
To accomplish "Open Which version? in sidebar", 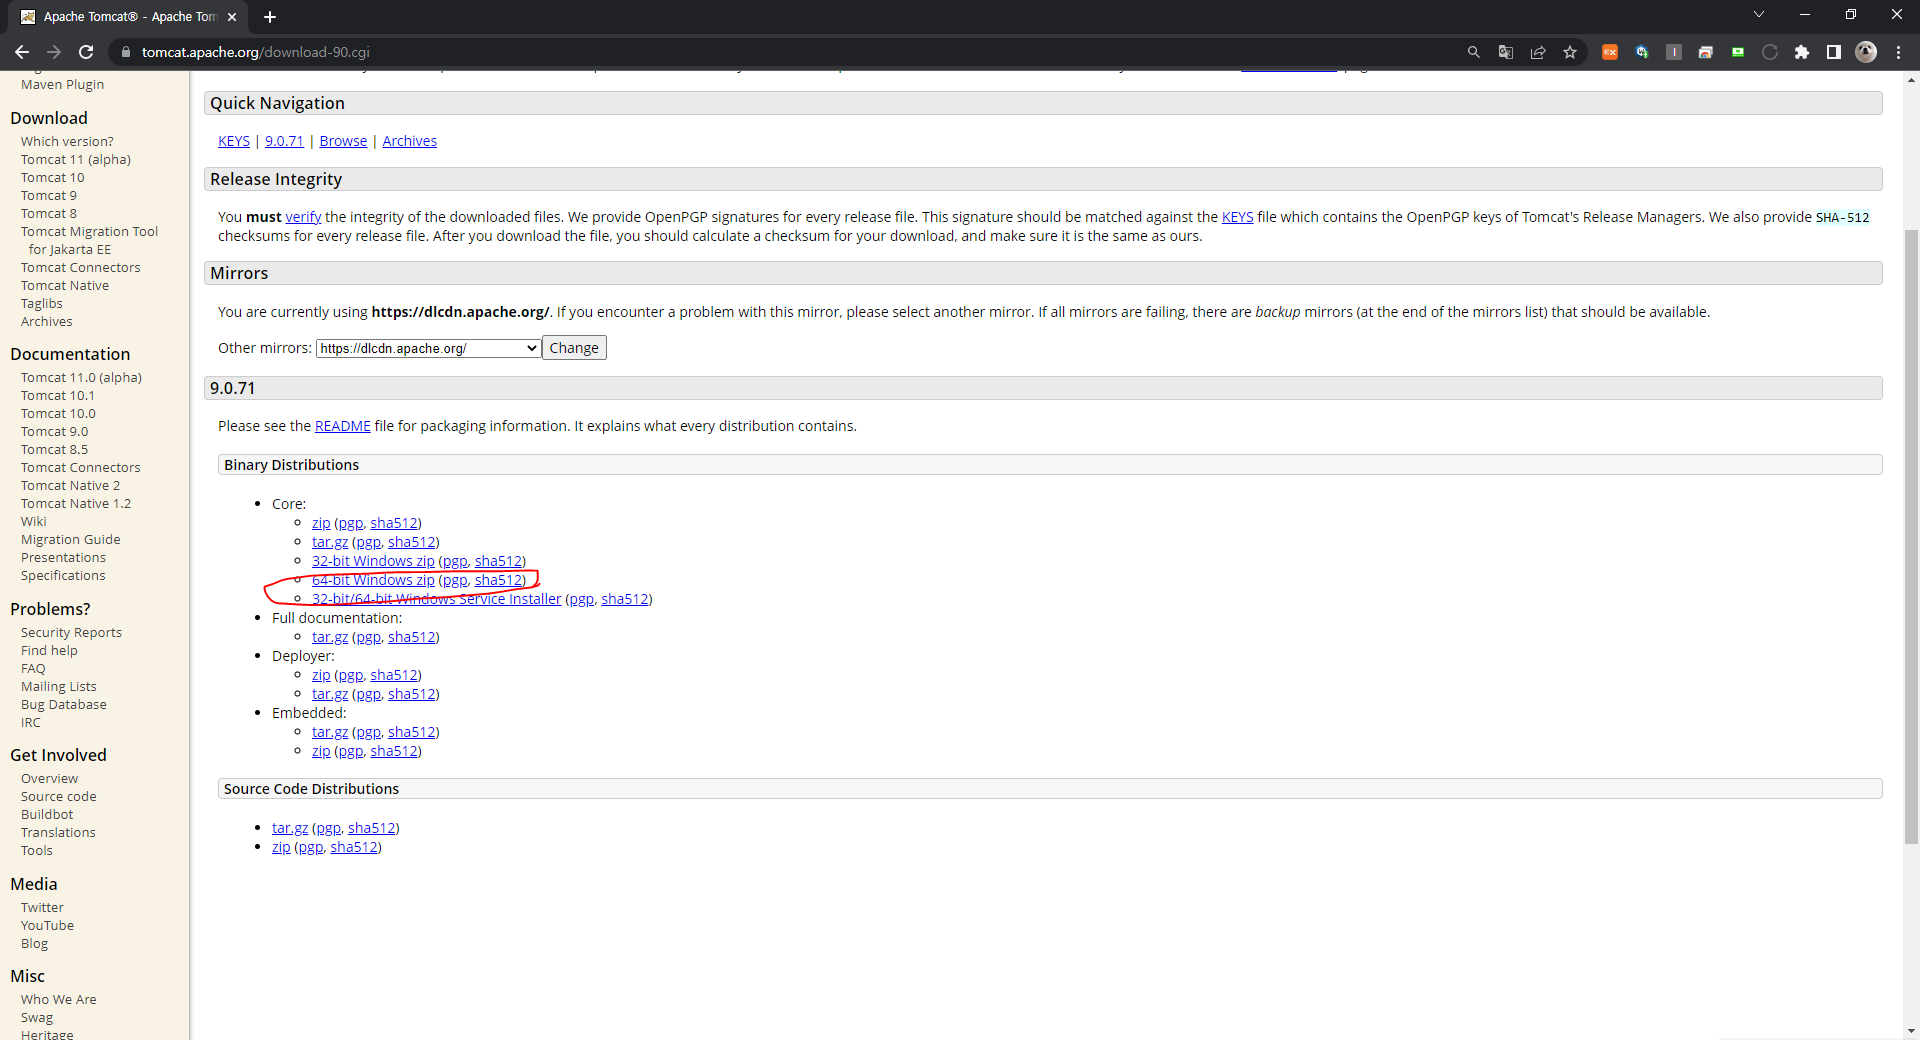I will pos(67,141).
